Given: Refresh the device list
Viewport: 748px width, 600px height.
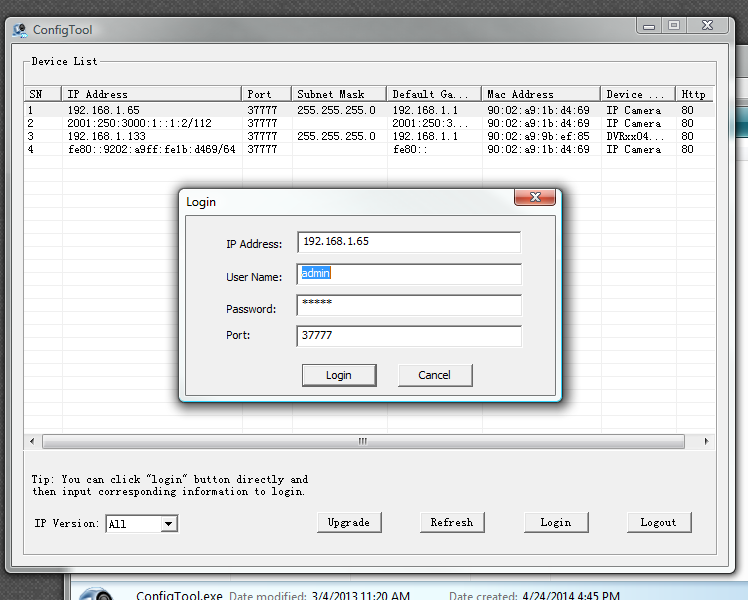Looking at the screenshot, I should point(452,522).
